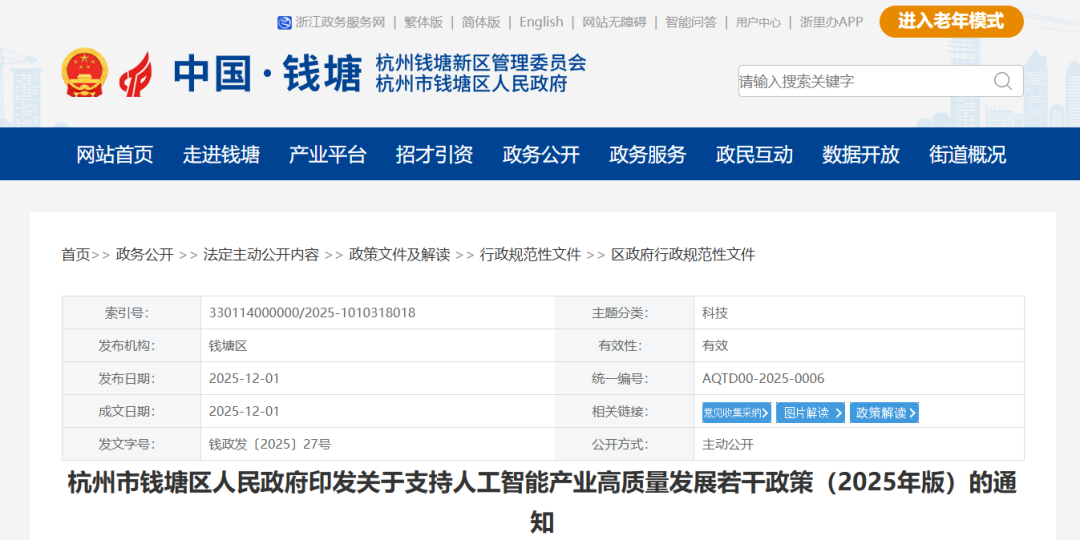Click the red Qiantang flame logo

[x=137, y=73]
